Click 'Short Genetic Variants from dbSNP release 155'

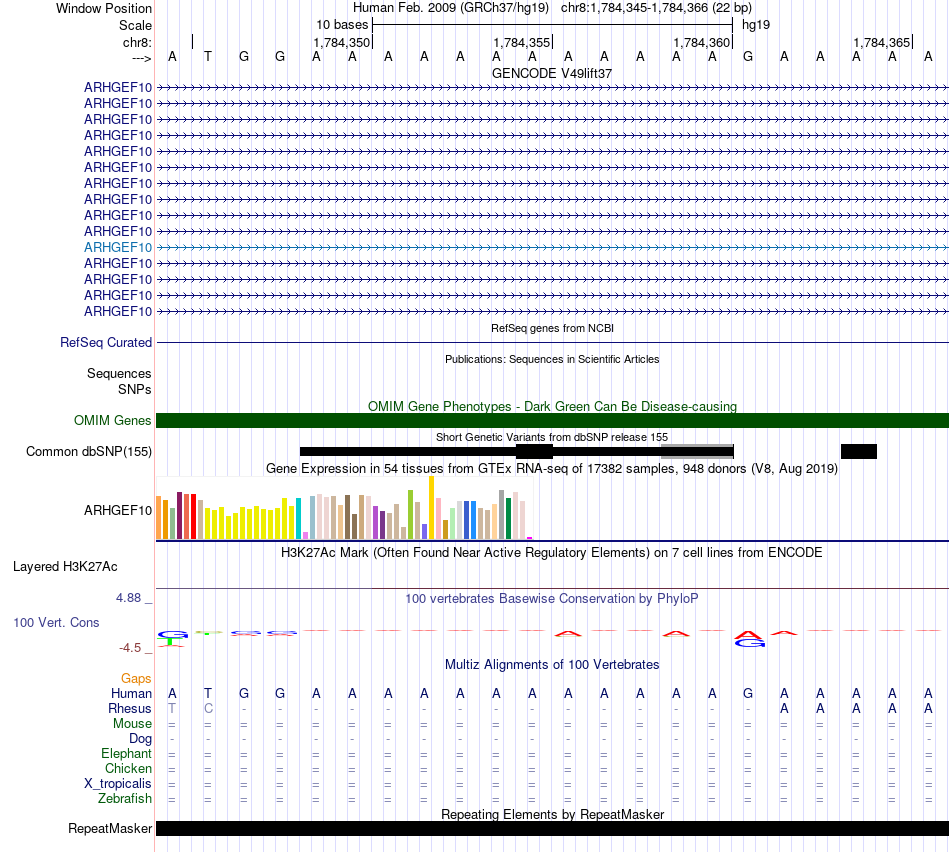(552, 437)
